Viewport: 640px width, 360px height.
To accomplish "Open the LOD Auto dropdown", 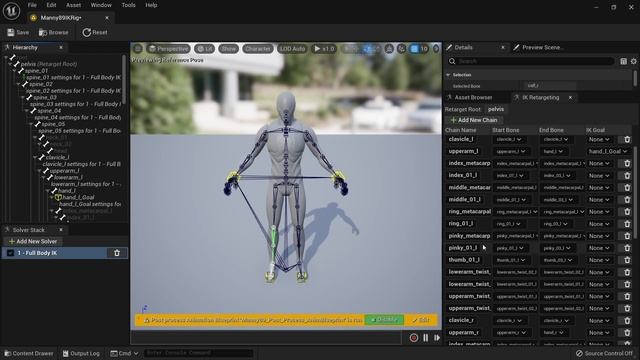I will [292, 49].
